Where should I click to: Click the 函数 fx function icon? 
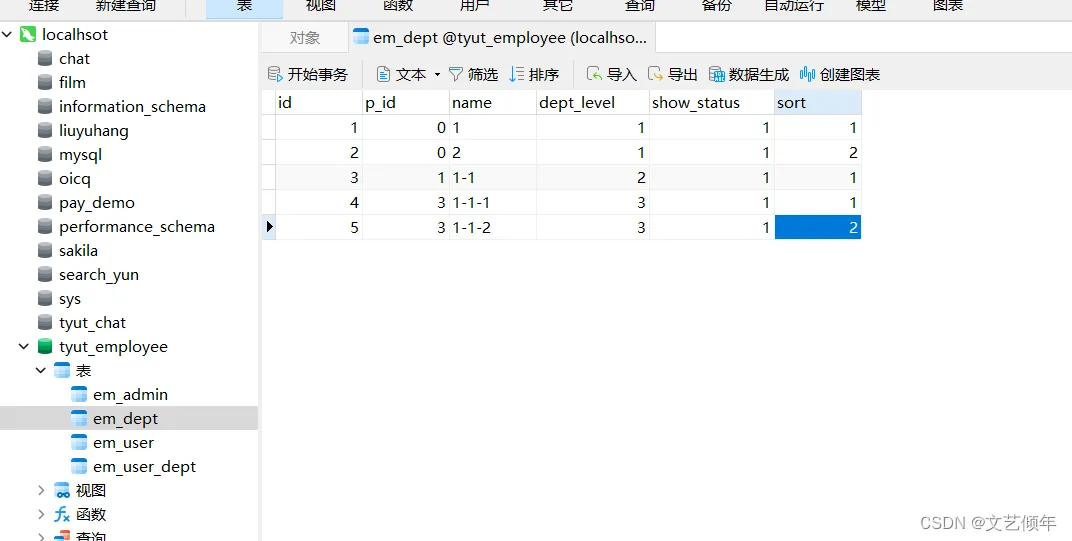(62, 514)
